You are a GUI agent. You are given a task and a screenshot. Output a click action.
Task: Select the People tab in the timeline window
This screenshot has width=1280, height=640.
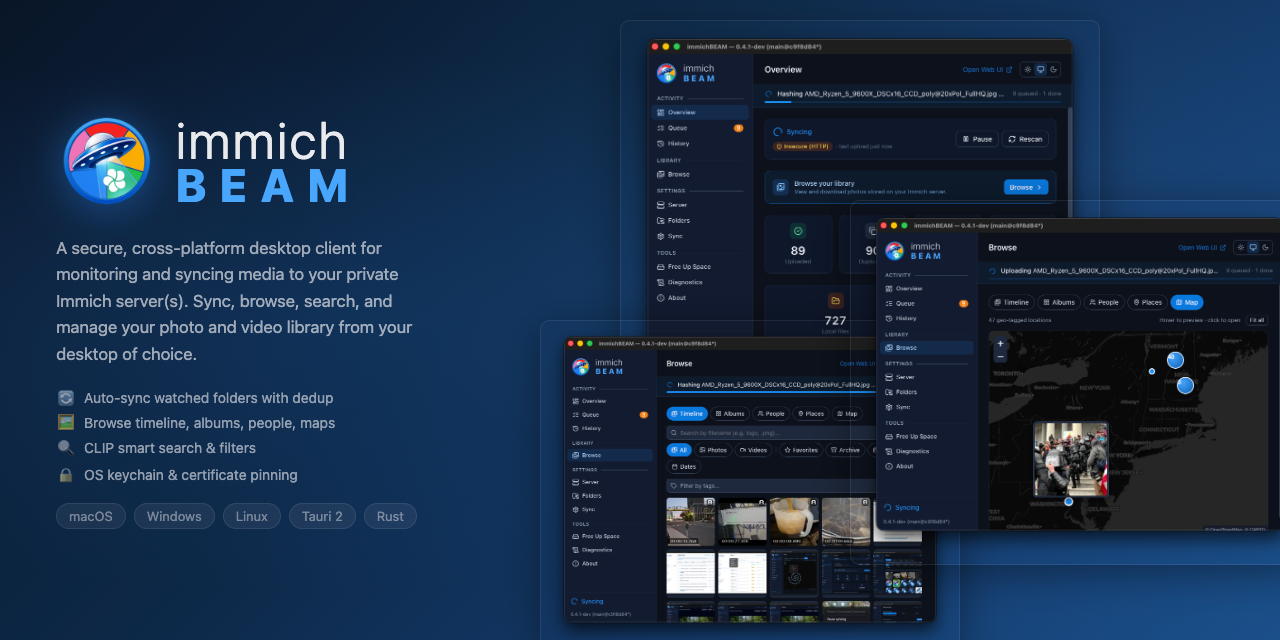pyautogui.click(x=770, y=413)
